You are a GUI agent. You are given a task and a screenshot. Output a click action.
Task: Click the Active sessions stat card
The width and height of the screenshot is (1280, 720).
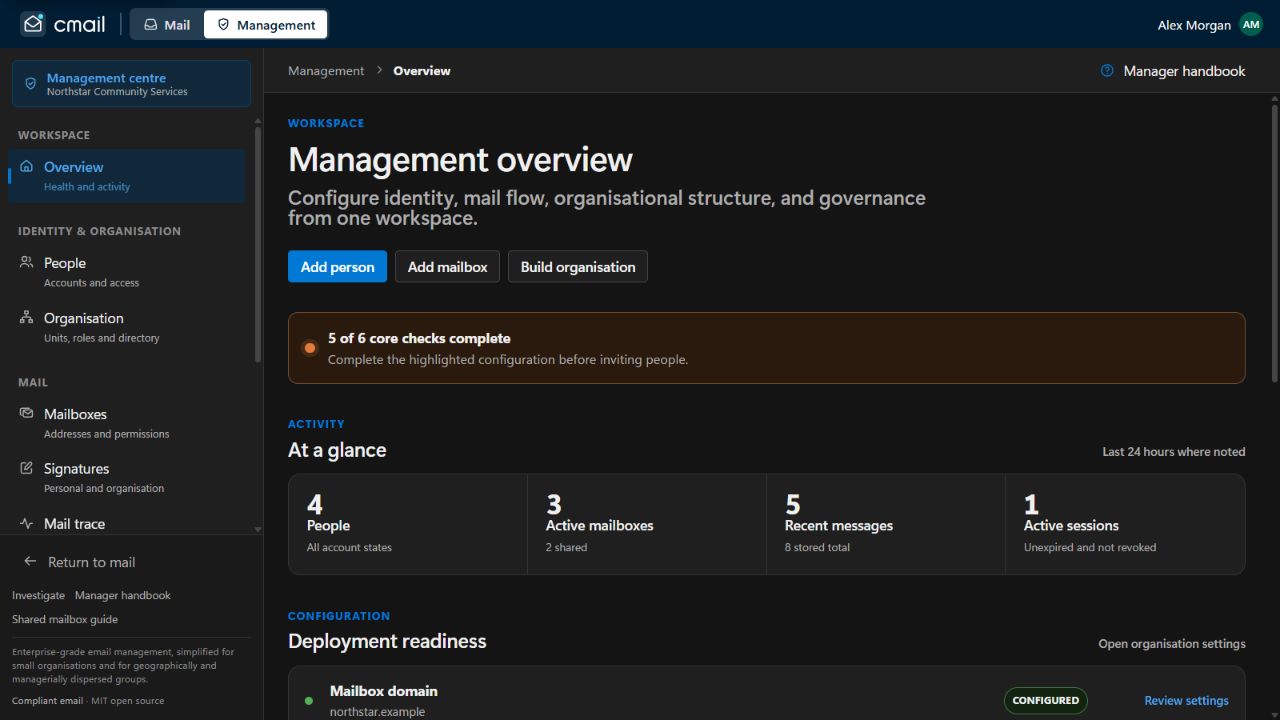[1125, 524]
